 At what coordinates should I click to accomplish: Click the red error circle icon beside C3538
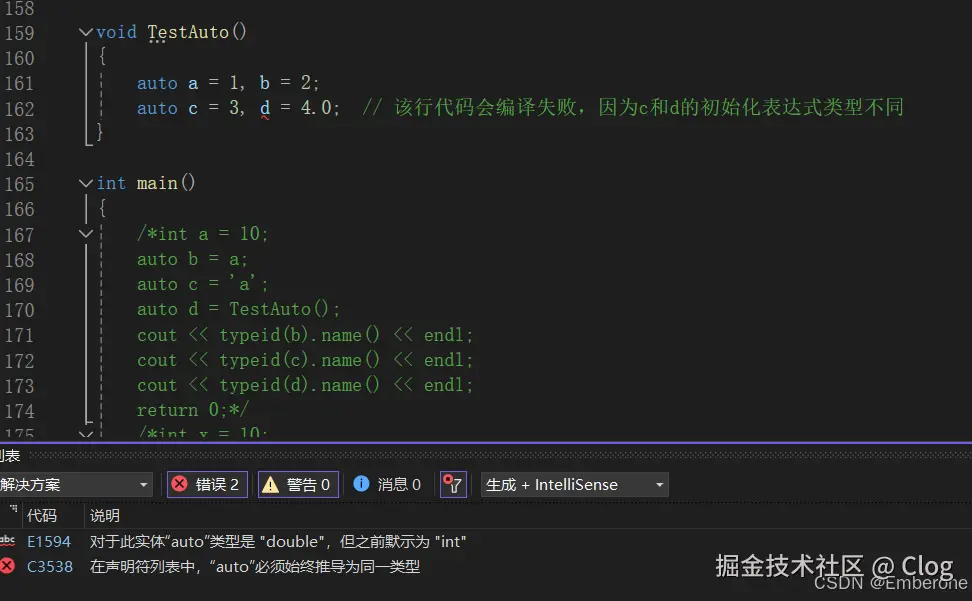click(7, 564)
